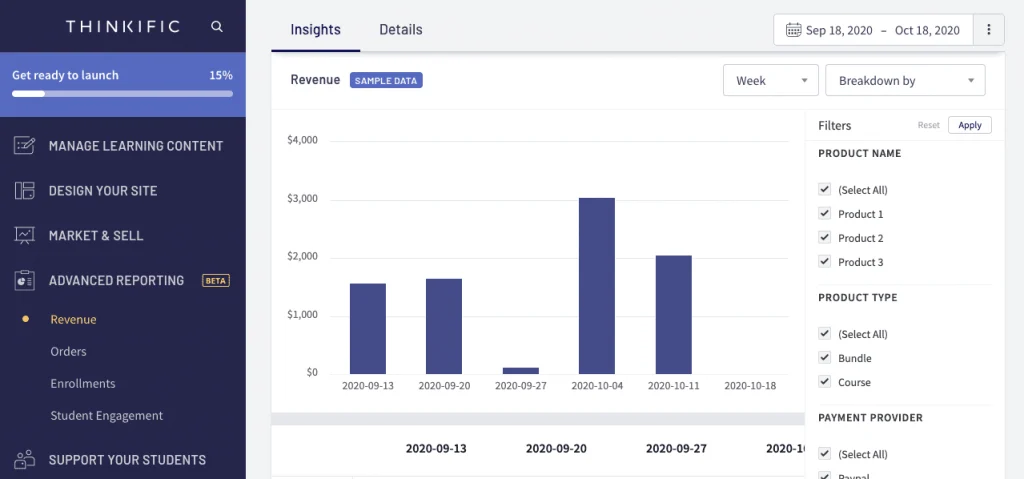Image resolution: width=1024 pixels, height=479 pixels.
Task: Click the Manage Learning Content icon
Action: (x=25, y=146)
